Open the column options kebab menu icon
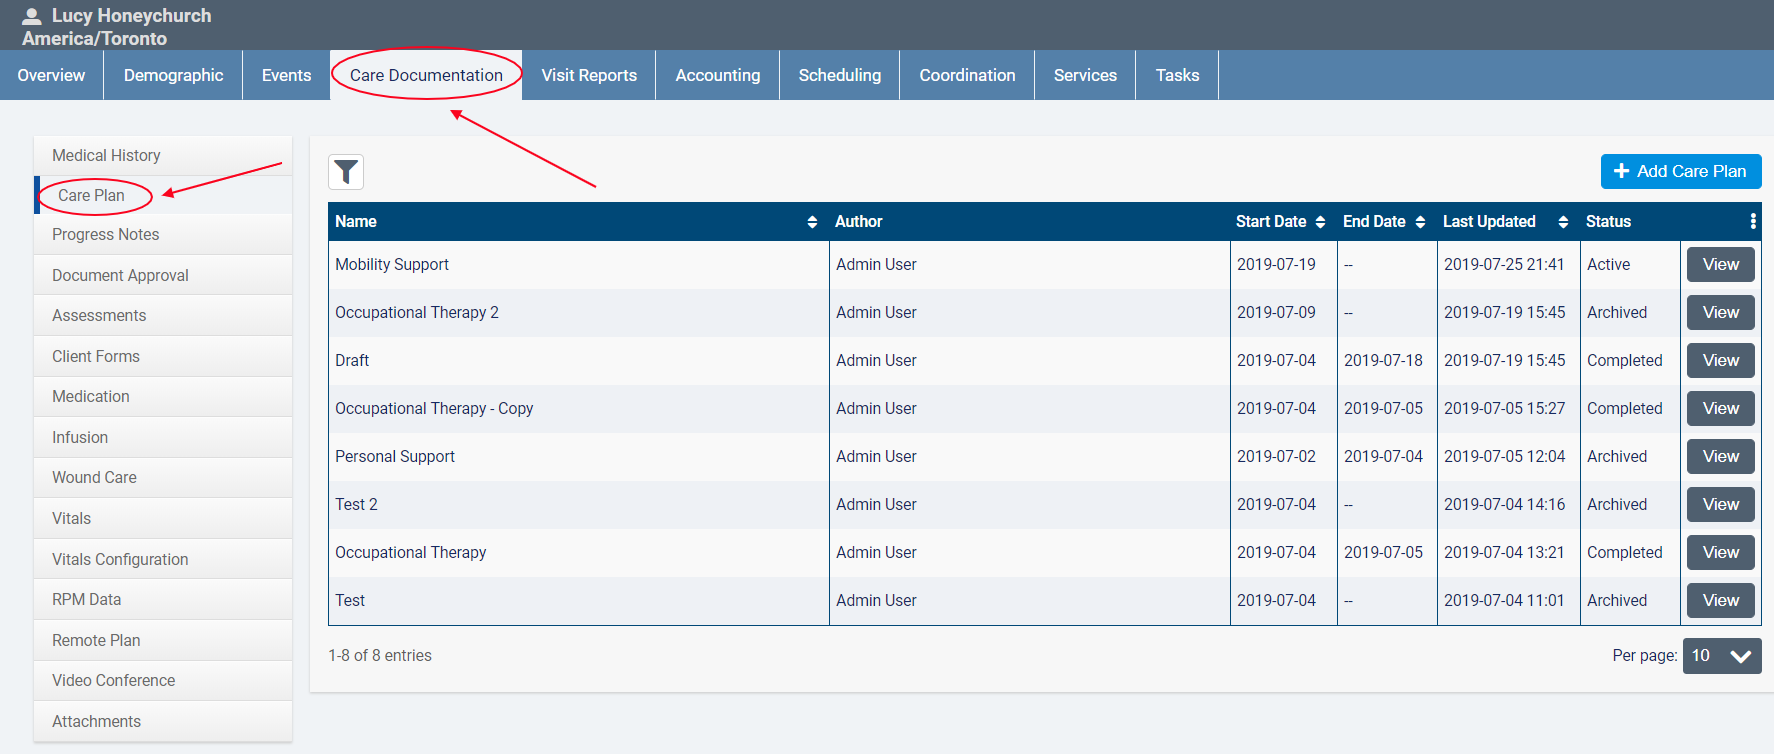The image size is (1774, 754). point(1752,221)
